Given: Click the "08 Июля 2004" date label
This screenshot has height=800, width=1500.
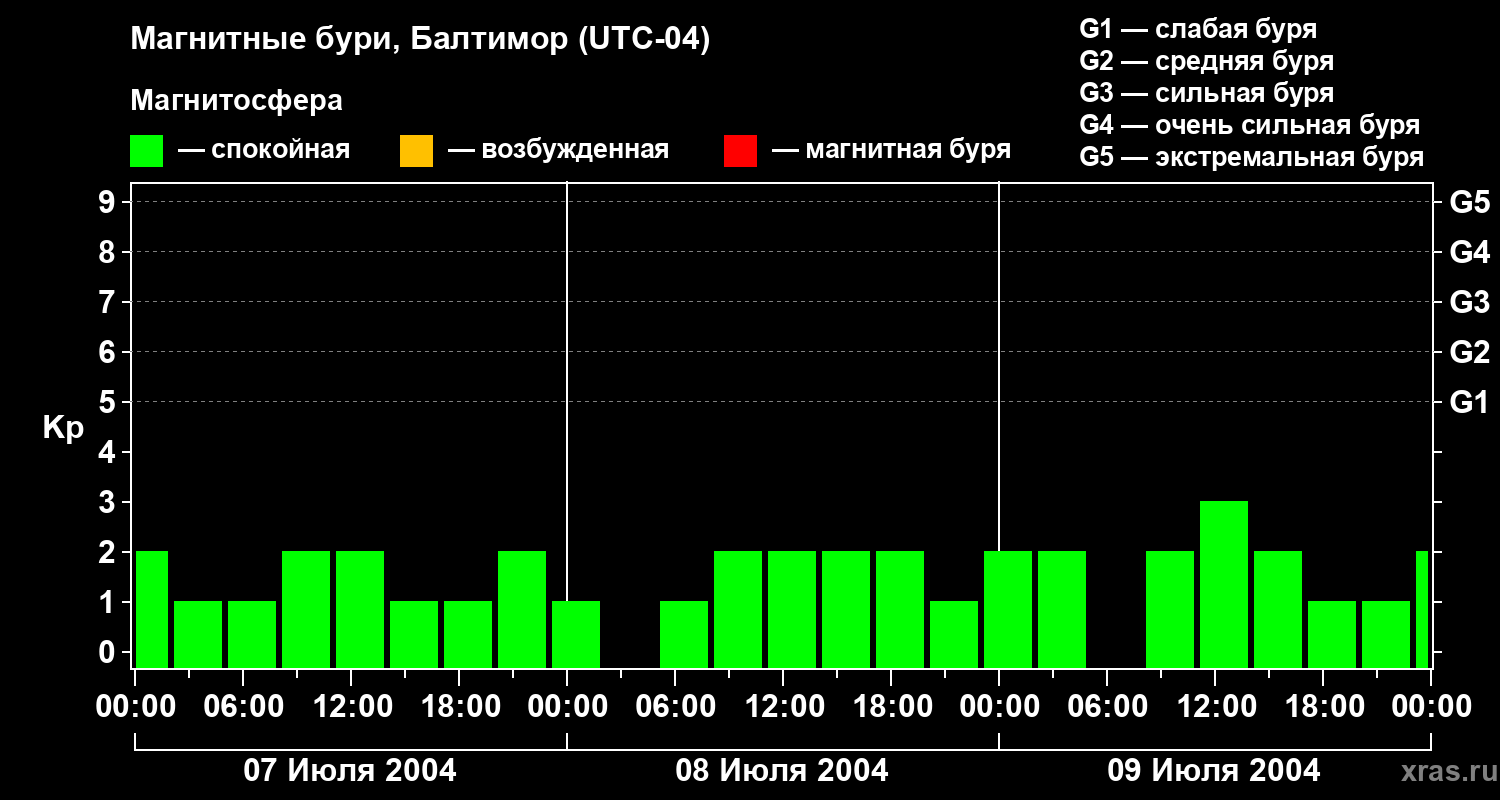Looking at the screenshot, I should [782, 770].
